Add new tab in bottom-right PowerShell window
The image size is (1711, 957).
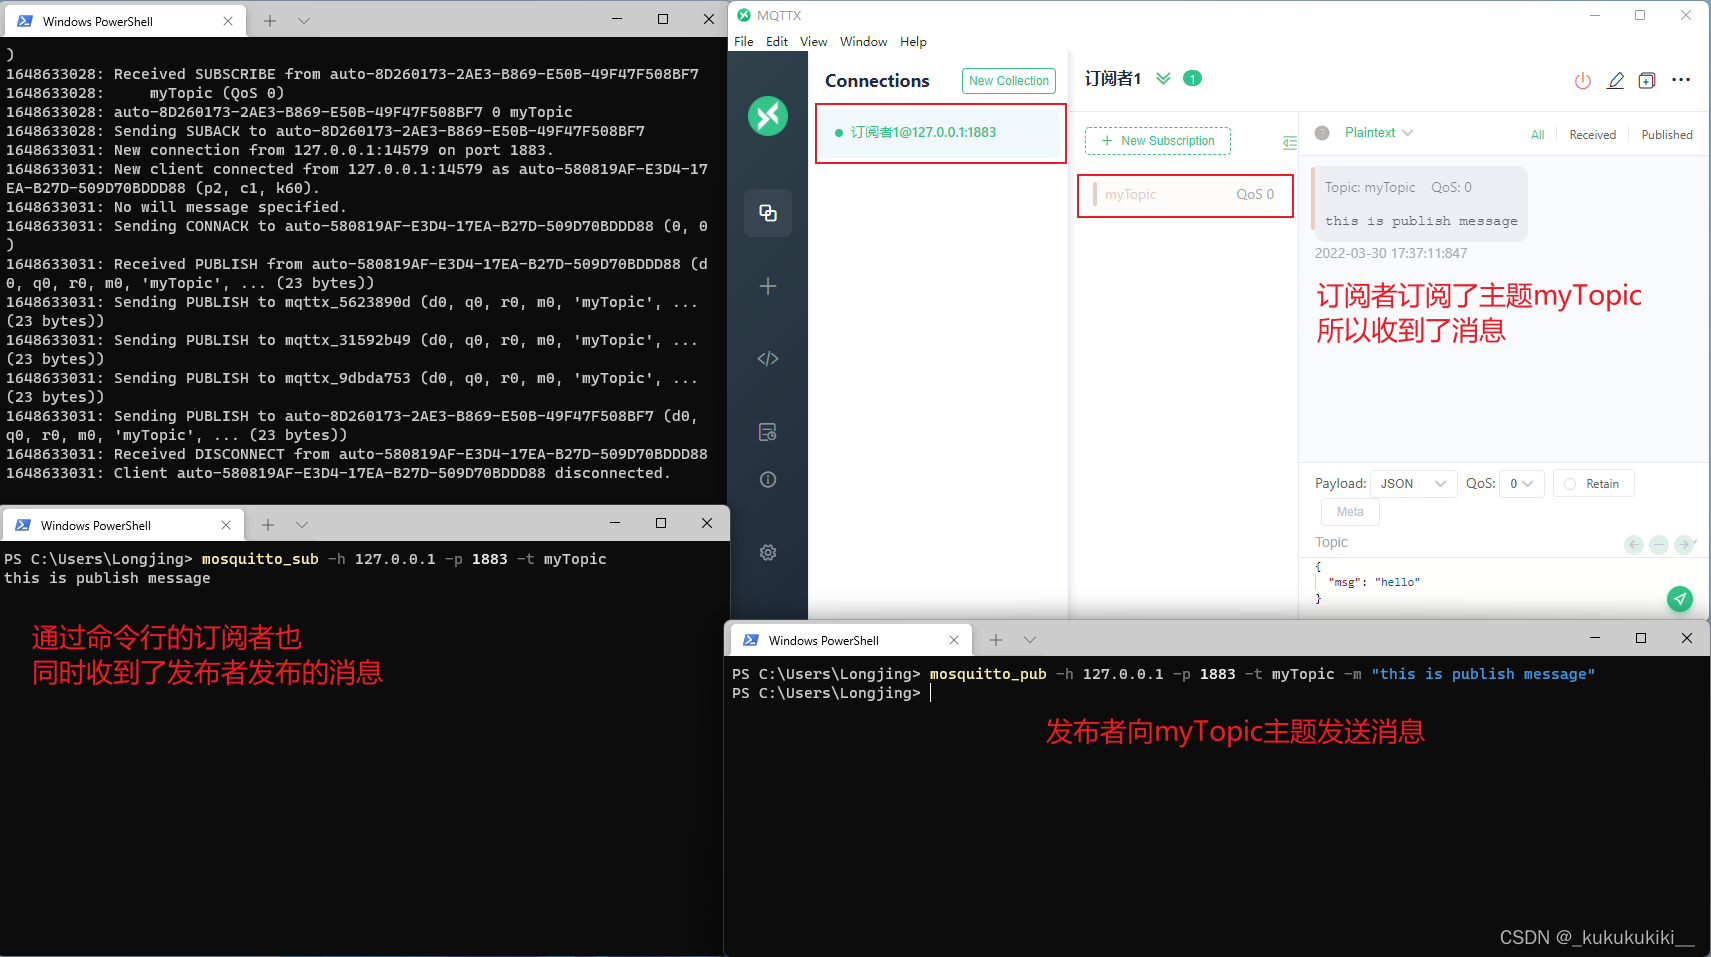[996, 640]
